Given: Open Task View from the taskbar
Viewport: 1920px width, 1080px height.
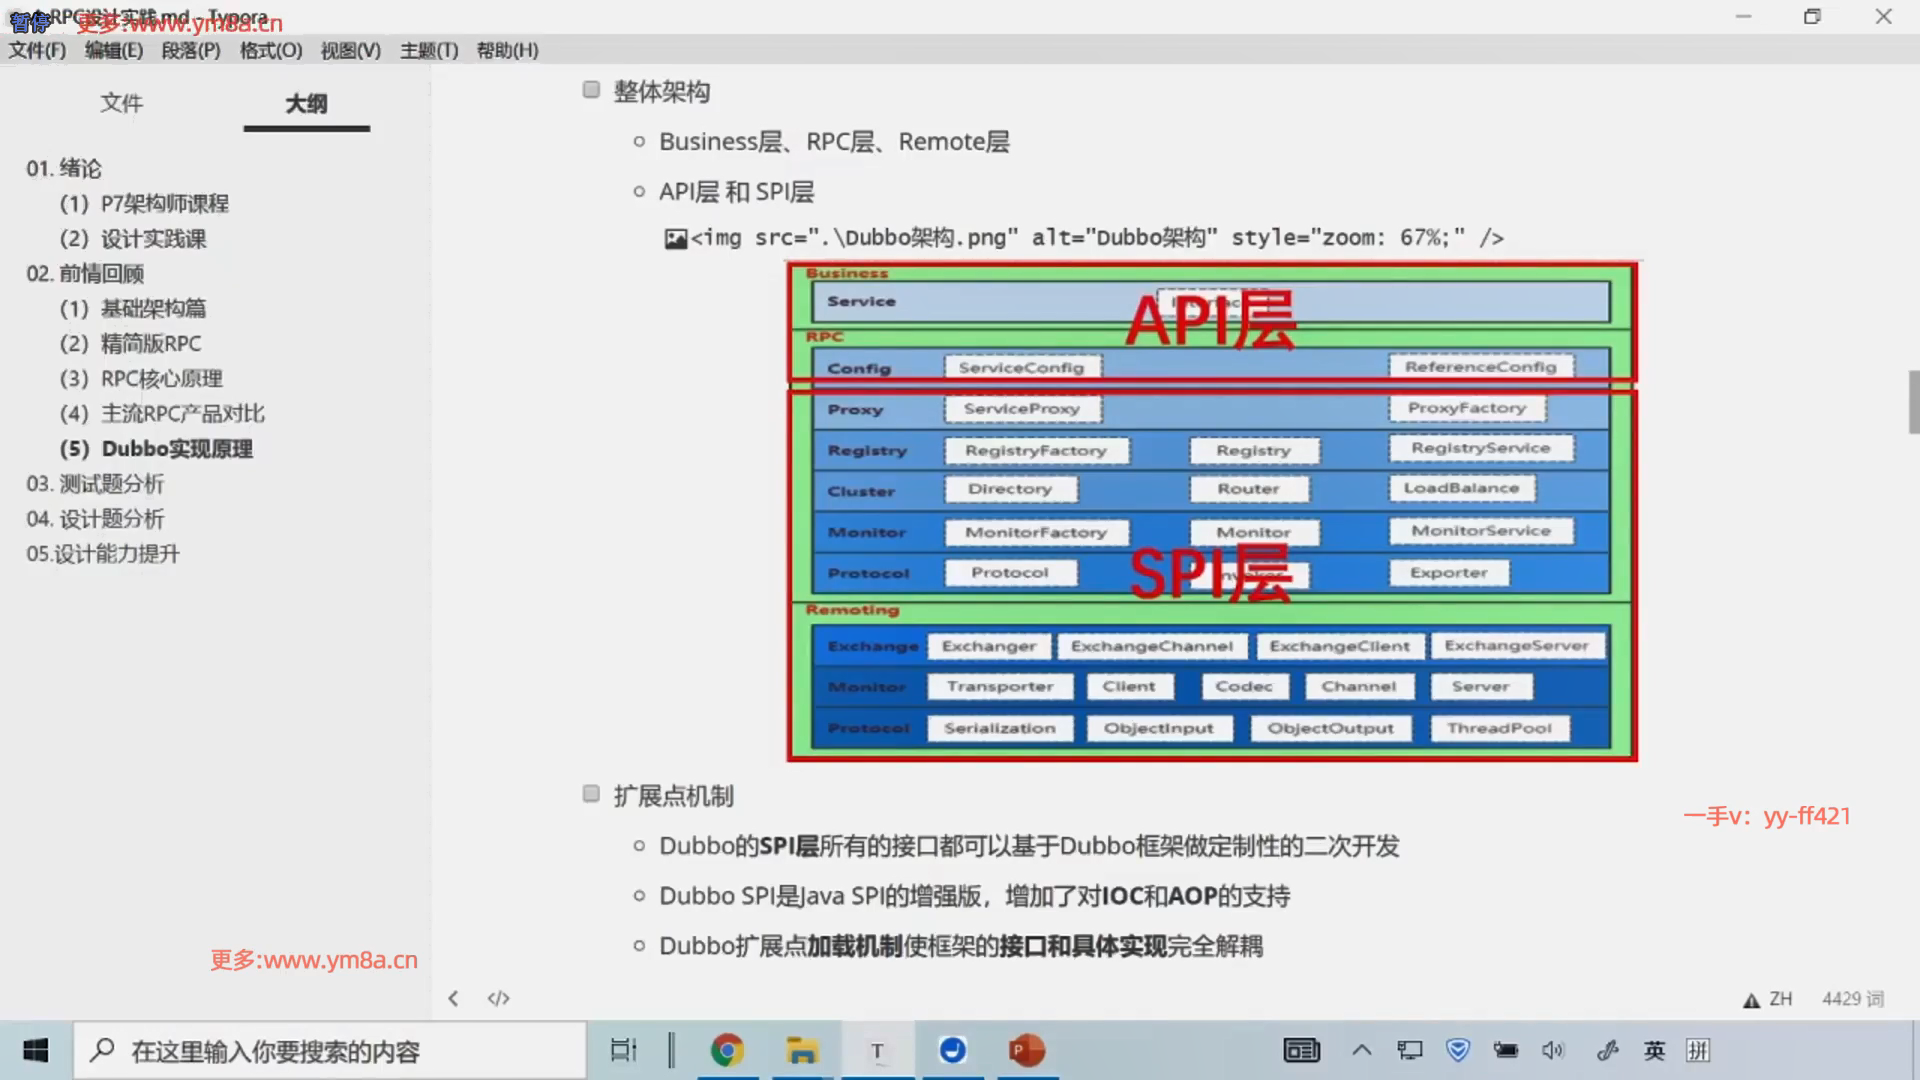Looking at the screenshot, I should pyautogui.click(x=623, y=1050).
